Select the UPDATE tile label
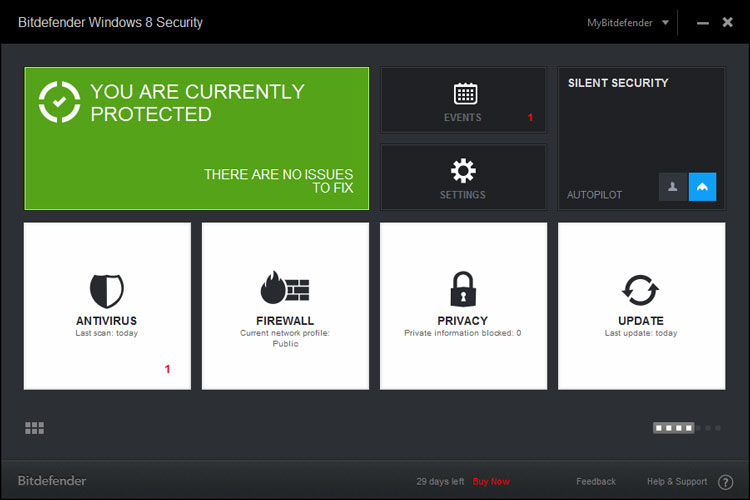This screenshot has height=500, width=750. point(641,321)
